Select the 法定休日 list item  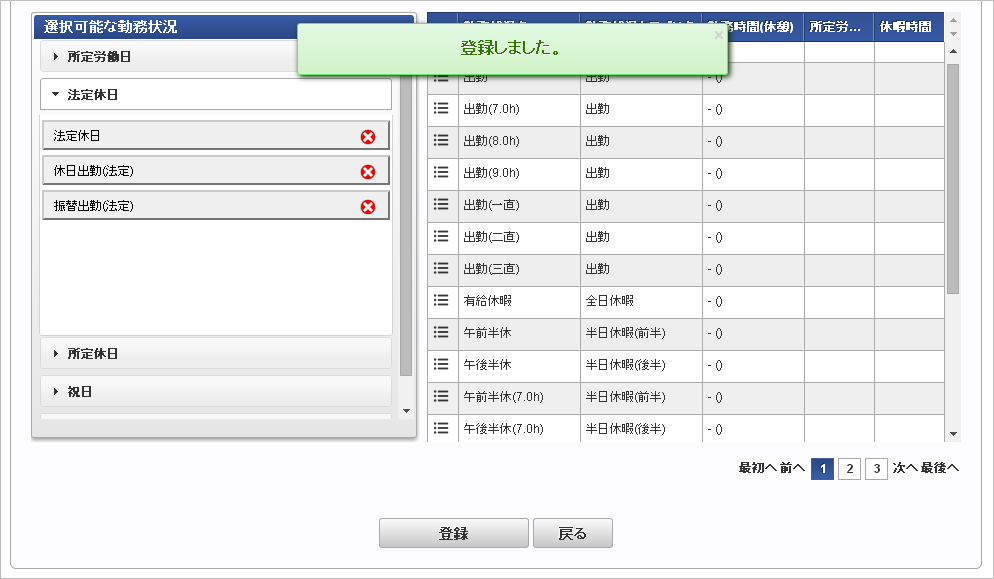click(216, 136)
